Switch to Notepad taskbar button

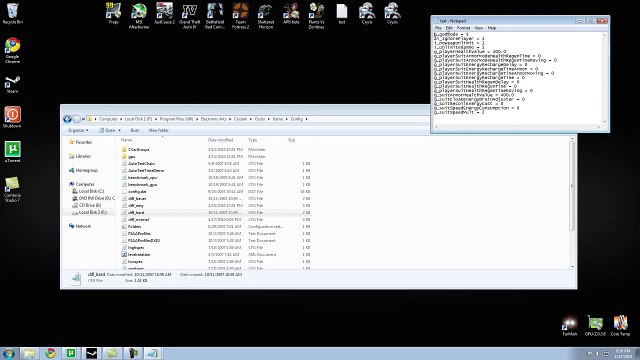click(x=153, y=353)
